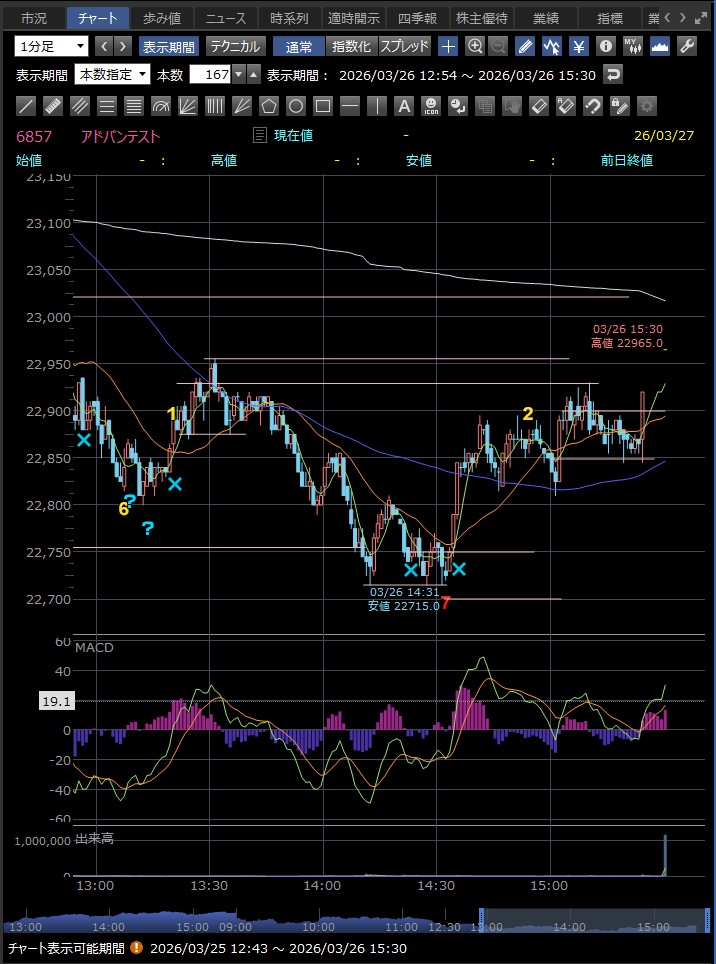The width and height of the screenshot is (716, 964).
Task: Click the yen price icon
Action: (x=579, y=46)
